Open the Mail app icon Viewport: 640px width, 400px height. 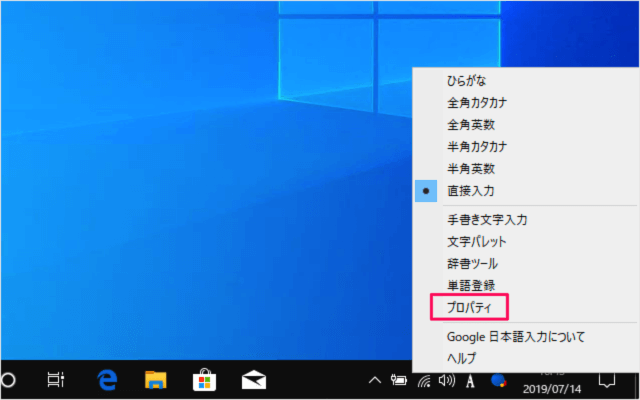point(253,380)
